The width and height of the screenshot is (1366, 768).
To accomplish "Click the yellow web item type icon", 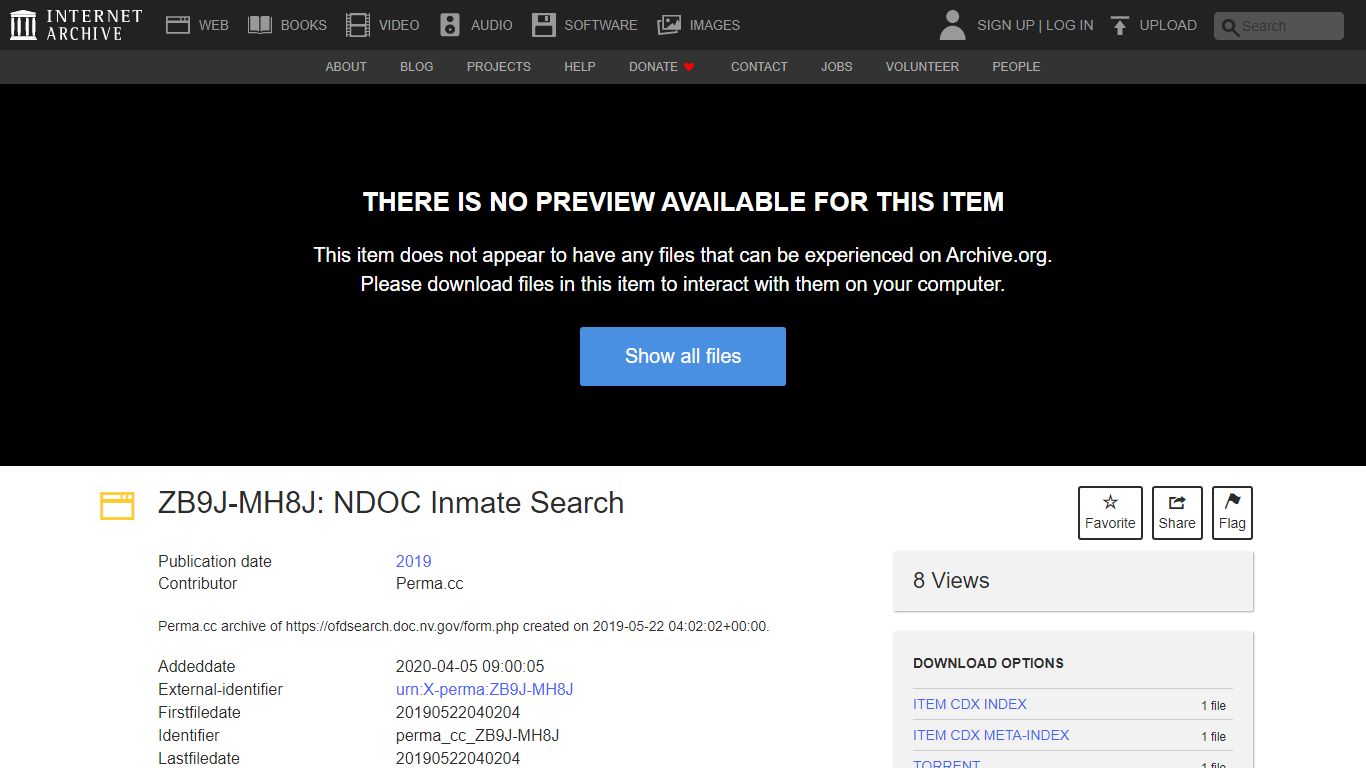I will click(117, 505).
